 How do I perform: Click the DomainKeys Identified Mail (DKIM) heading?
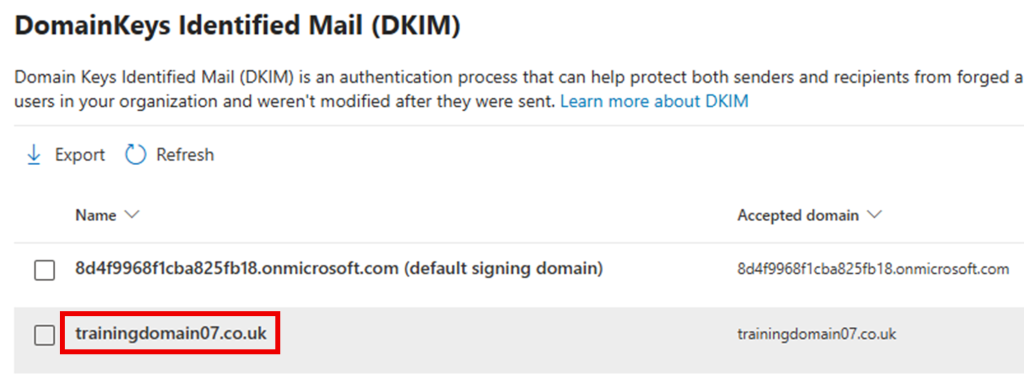click(x=238, y=25)
